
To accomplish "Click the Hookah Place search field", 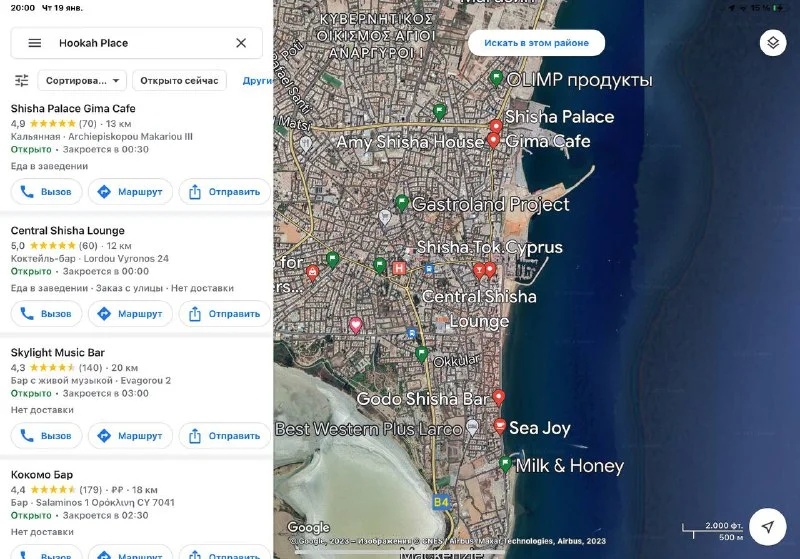I will click(140, 43).
